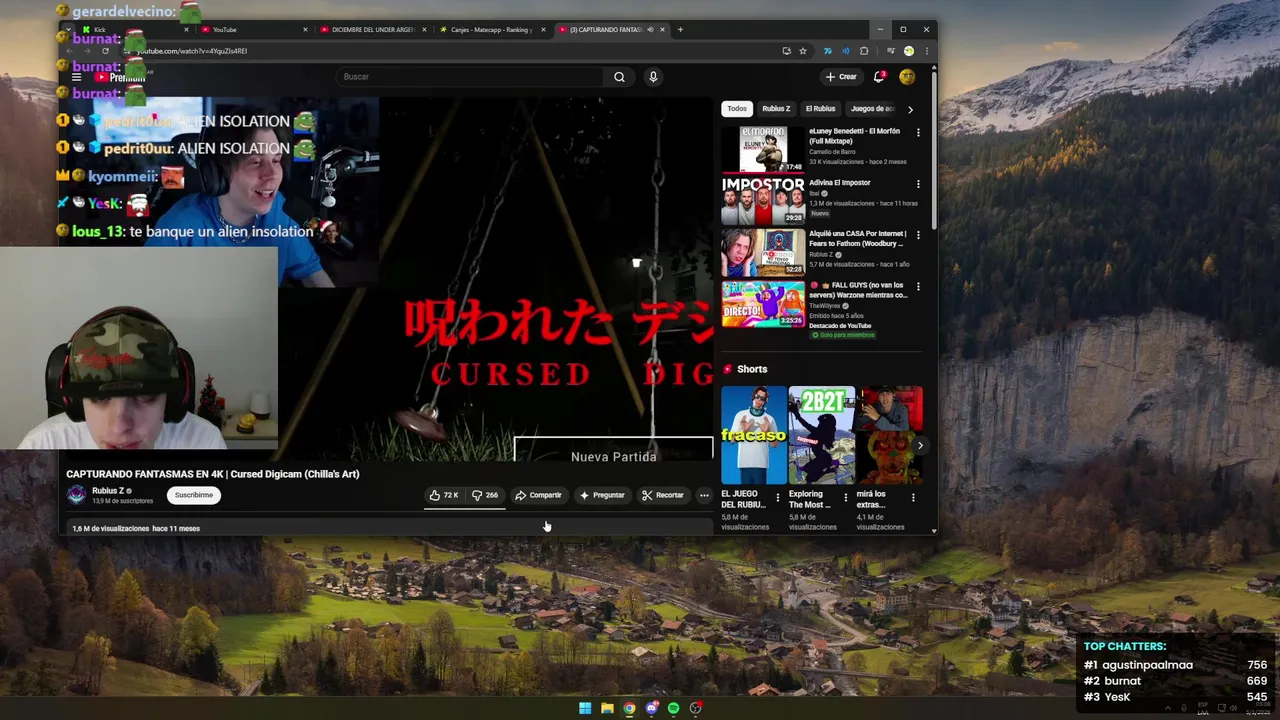The image size is (1280, 720).
Task: Select the 'Rubius Z' filter chip
Action: (x=776, y=109)
